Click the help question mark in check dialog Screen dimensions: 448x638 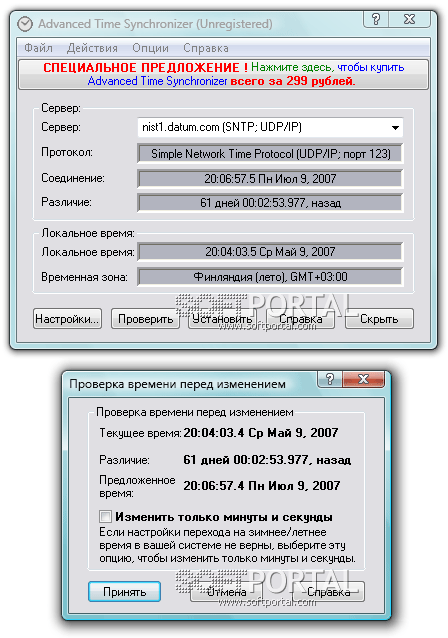coord(330,379)
